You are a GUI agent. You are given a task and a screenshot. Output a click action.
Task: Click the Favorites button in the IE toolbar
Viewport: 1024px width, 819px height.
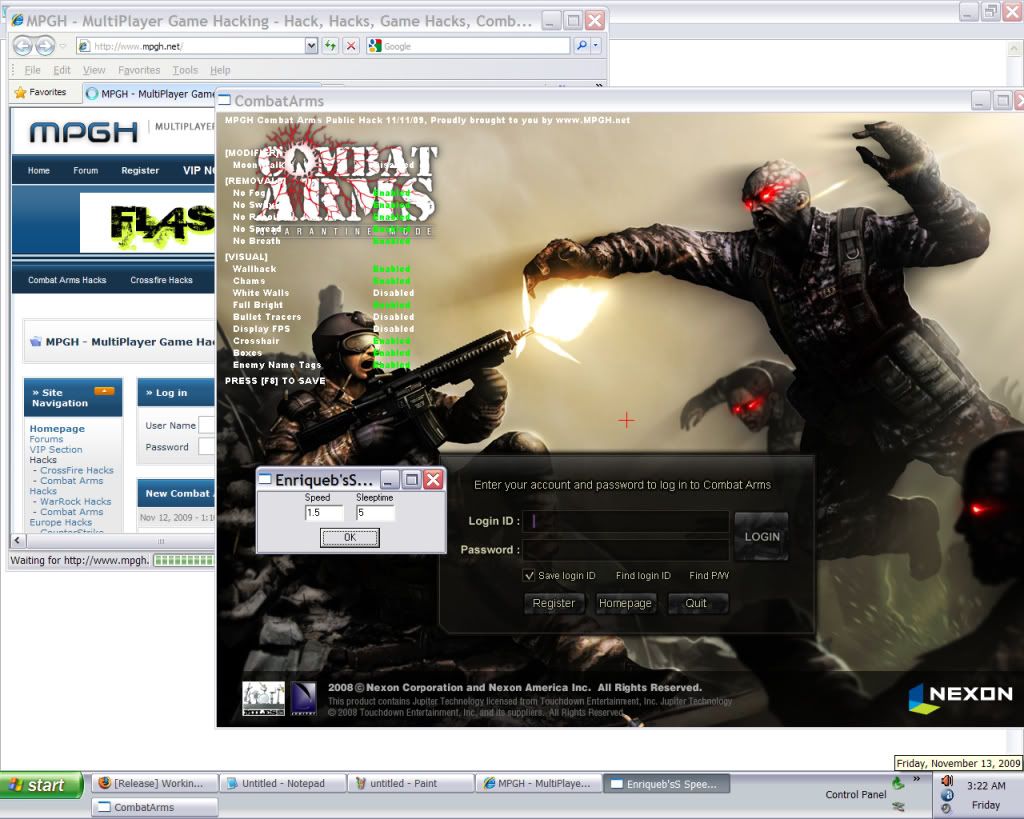coord(40,92)
